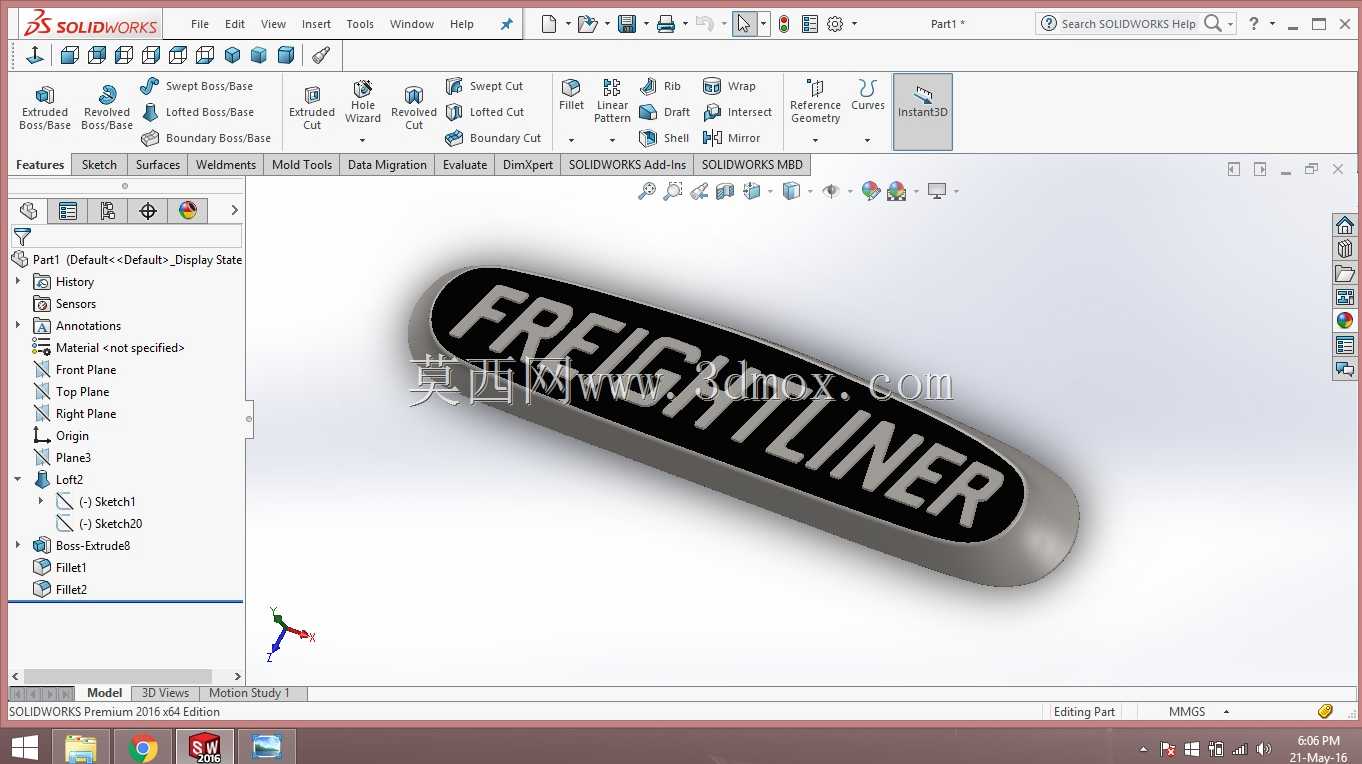Open the Curves tools

tap(868, 95)
